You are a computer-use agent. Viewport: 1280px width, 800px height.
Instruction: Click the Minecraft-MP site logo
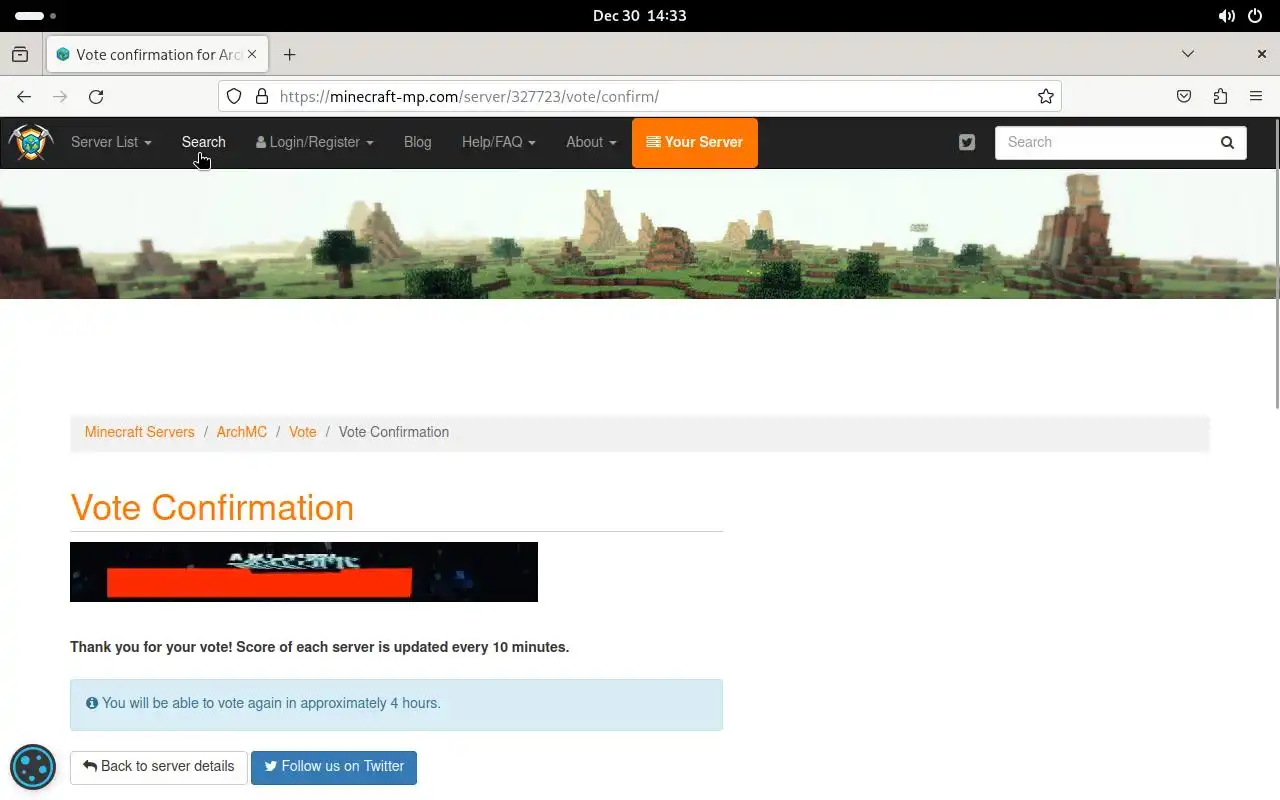[30, 142]
